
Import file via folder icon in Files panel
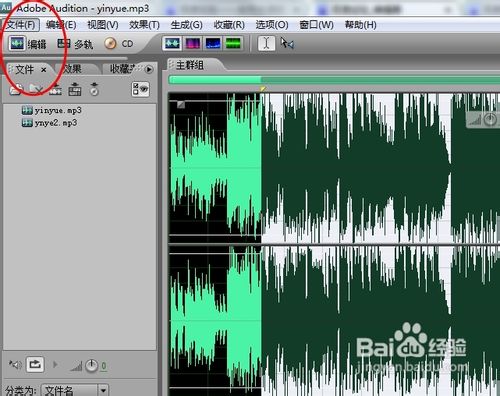point(15,89)
